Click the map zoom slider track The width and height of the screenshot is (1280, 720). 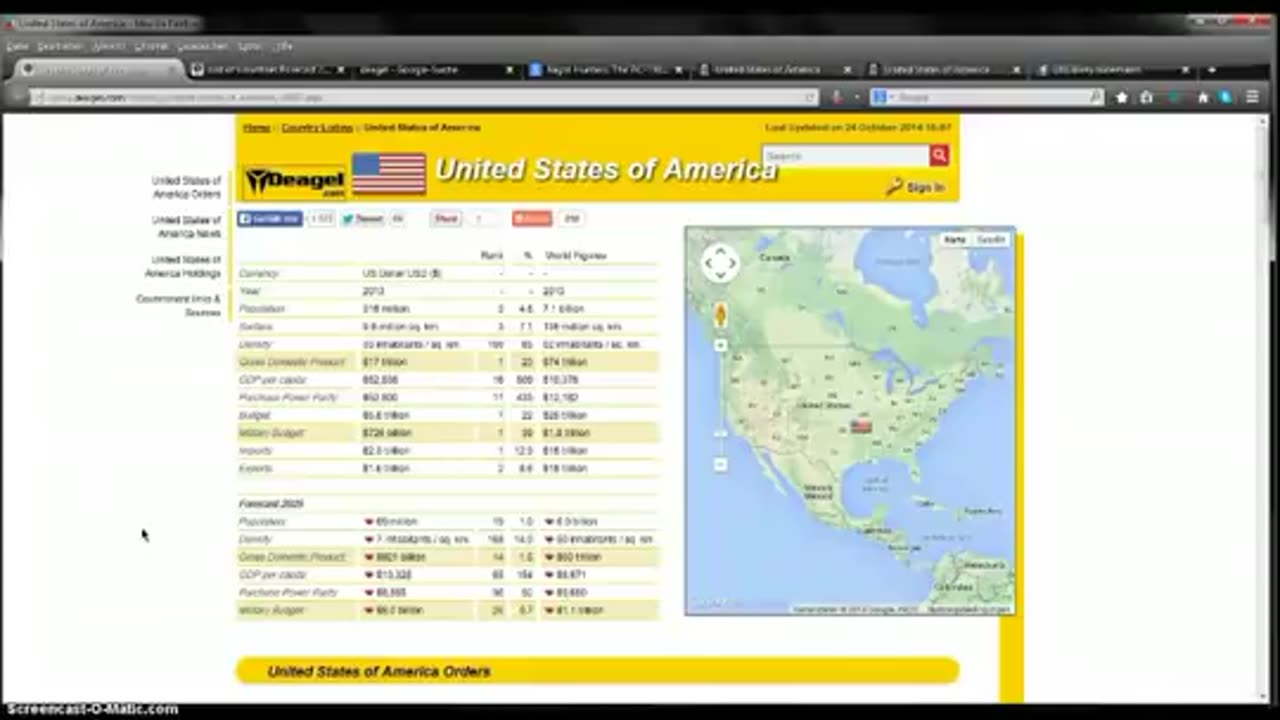click(x=720, y=404)
